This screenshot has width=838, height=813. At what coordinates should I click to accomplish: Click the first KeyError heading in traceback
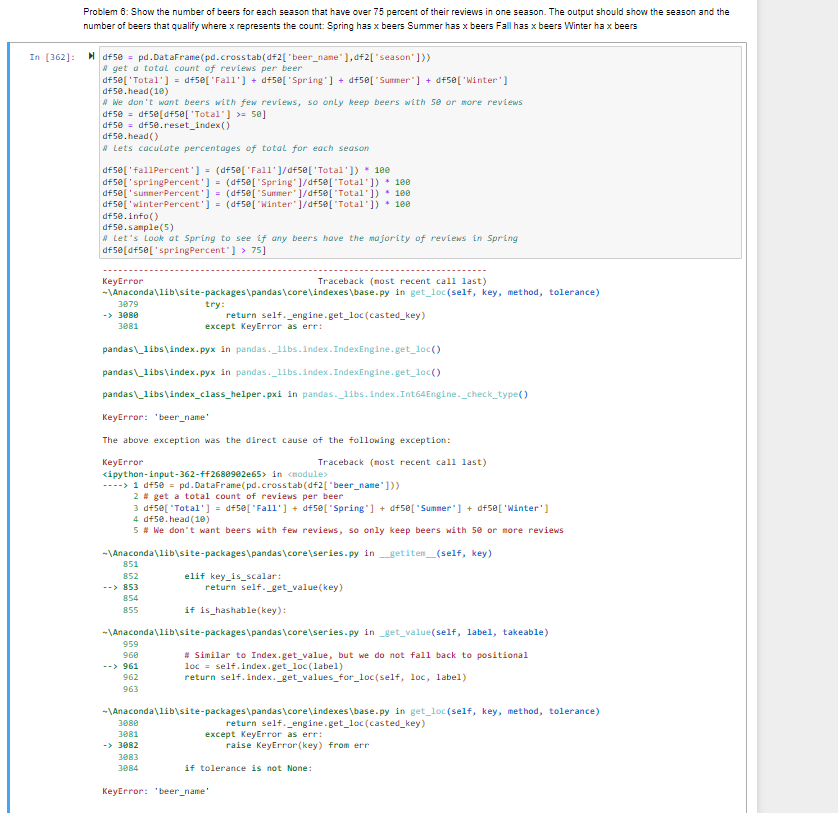122,281
